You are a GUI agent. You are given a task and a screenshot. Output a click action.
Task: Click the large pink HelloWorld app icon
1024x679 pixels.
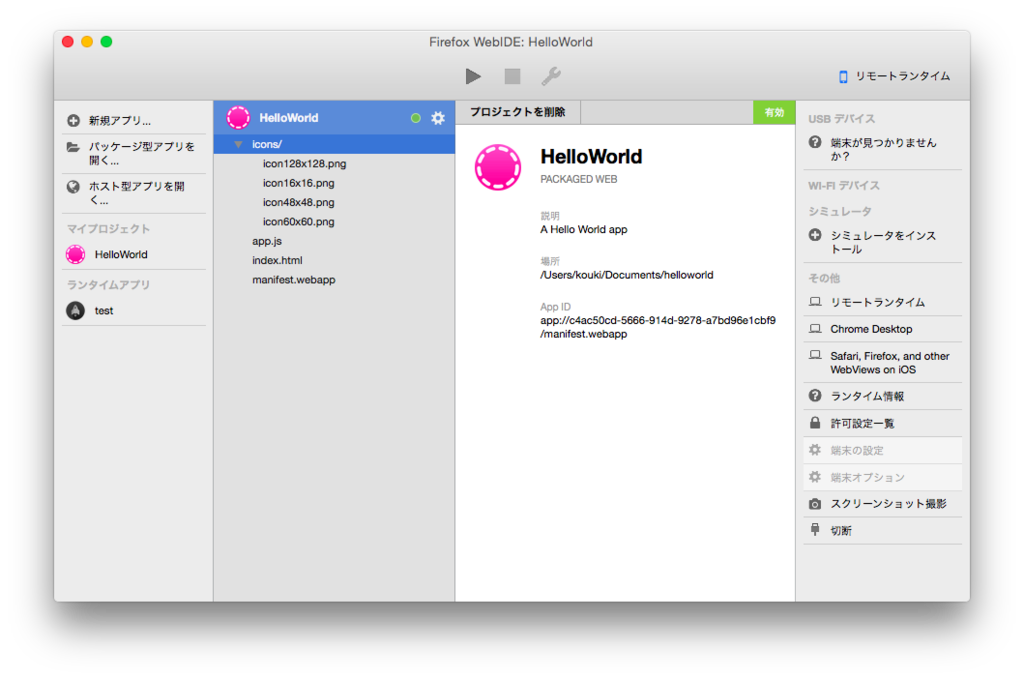(x=498, y=167)
